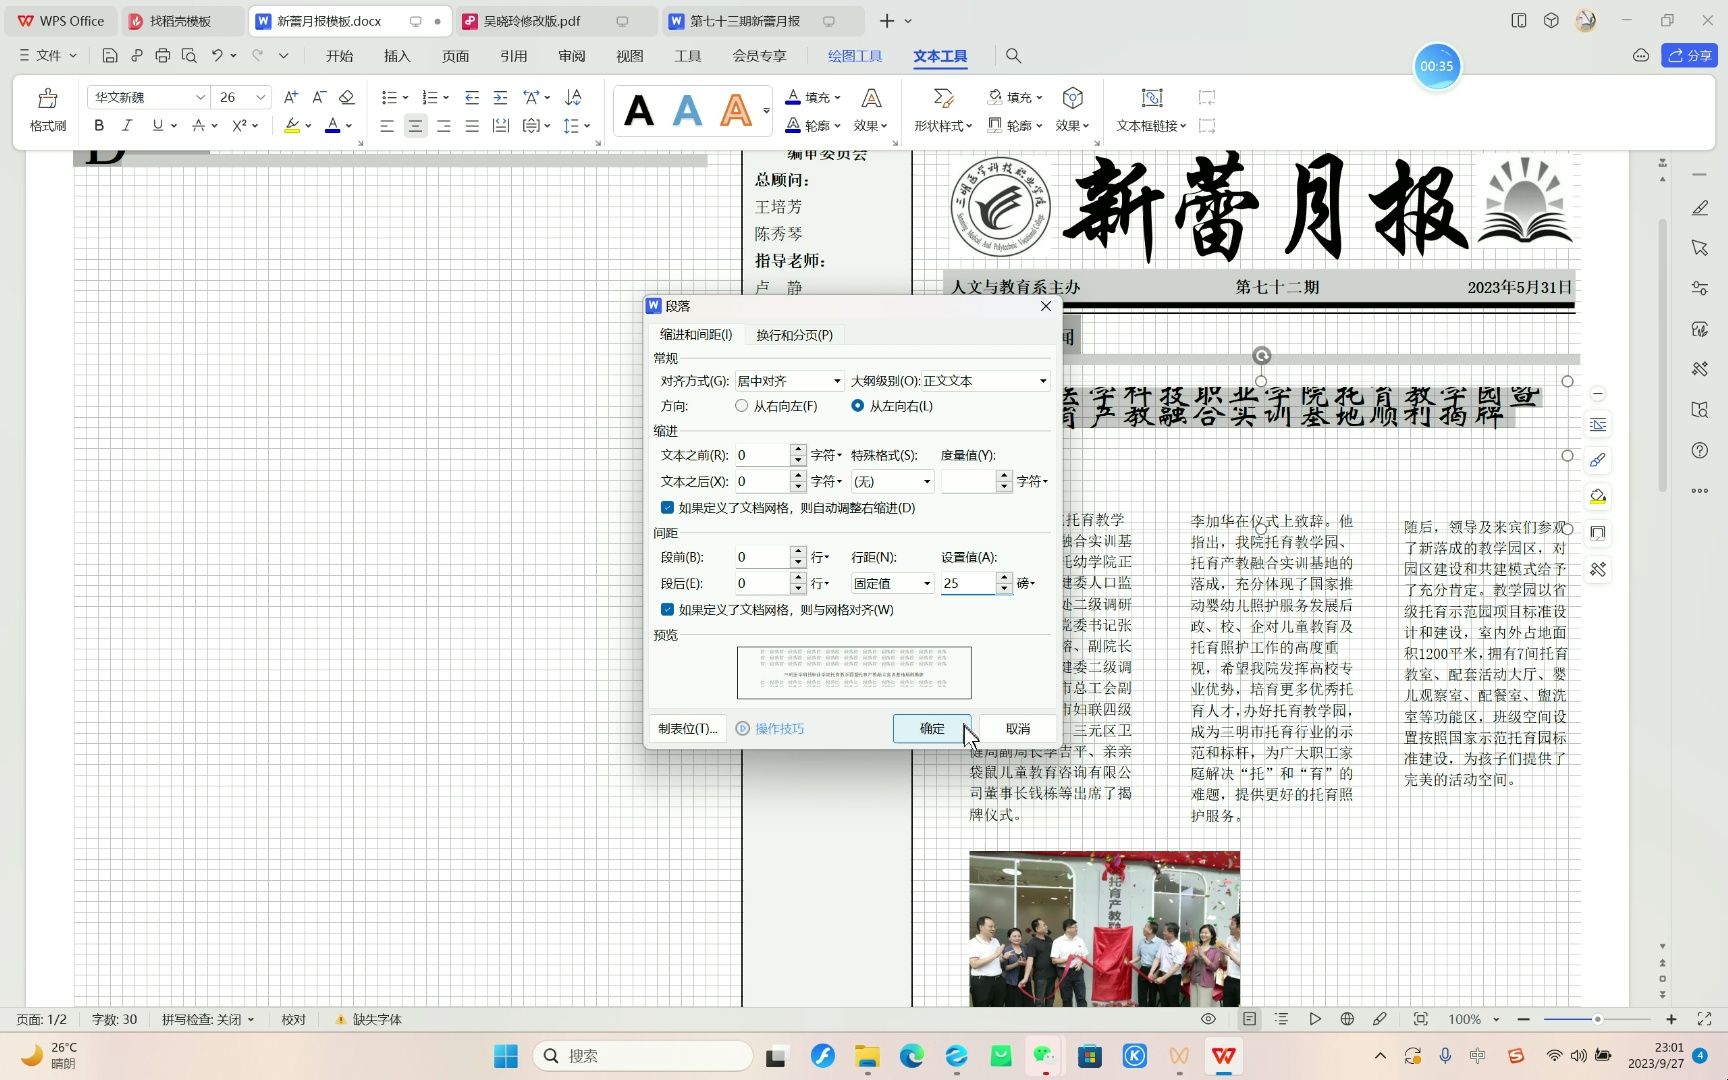Click the justify alignment icon
Viewport: 1728px width, 1080px height.
(x=472, y=125)
